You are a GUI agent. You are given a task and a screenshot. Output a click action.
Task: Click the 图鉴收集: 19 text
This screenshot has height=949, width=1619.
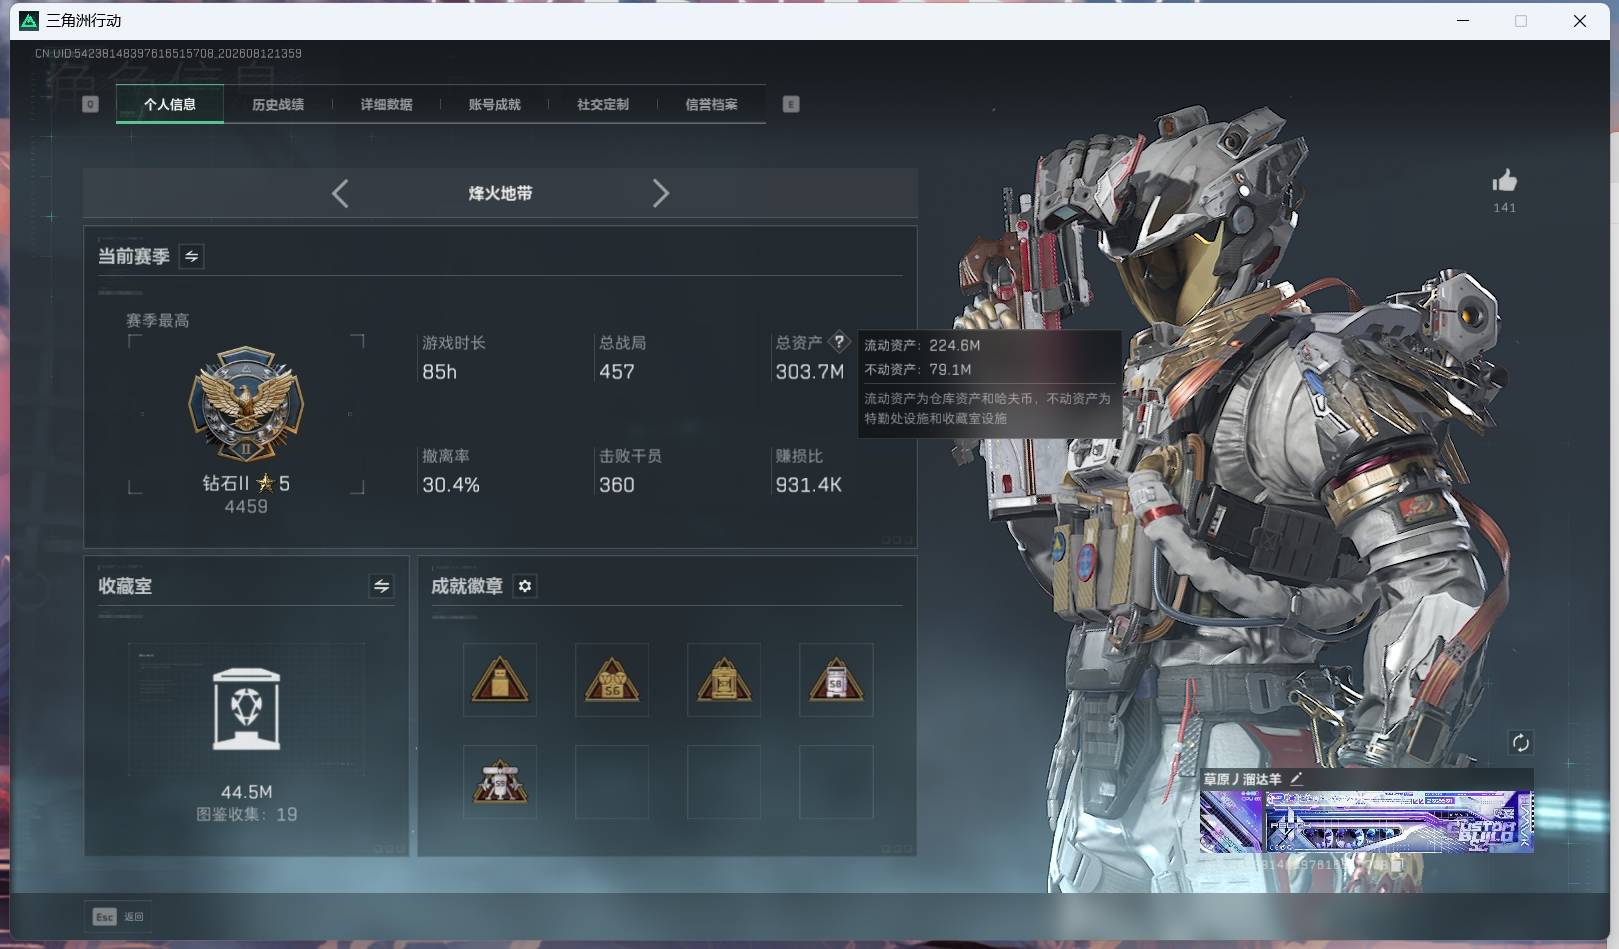point(247,814)
